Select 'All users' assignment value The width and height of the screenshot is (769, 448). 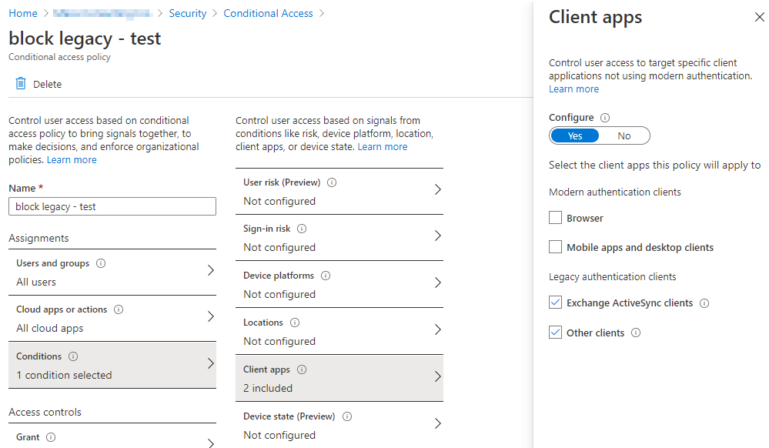[36, 282]
